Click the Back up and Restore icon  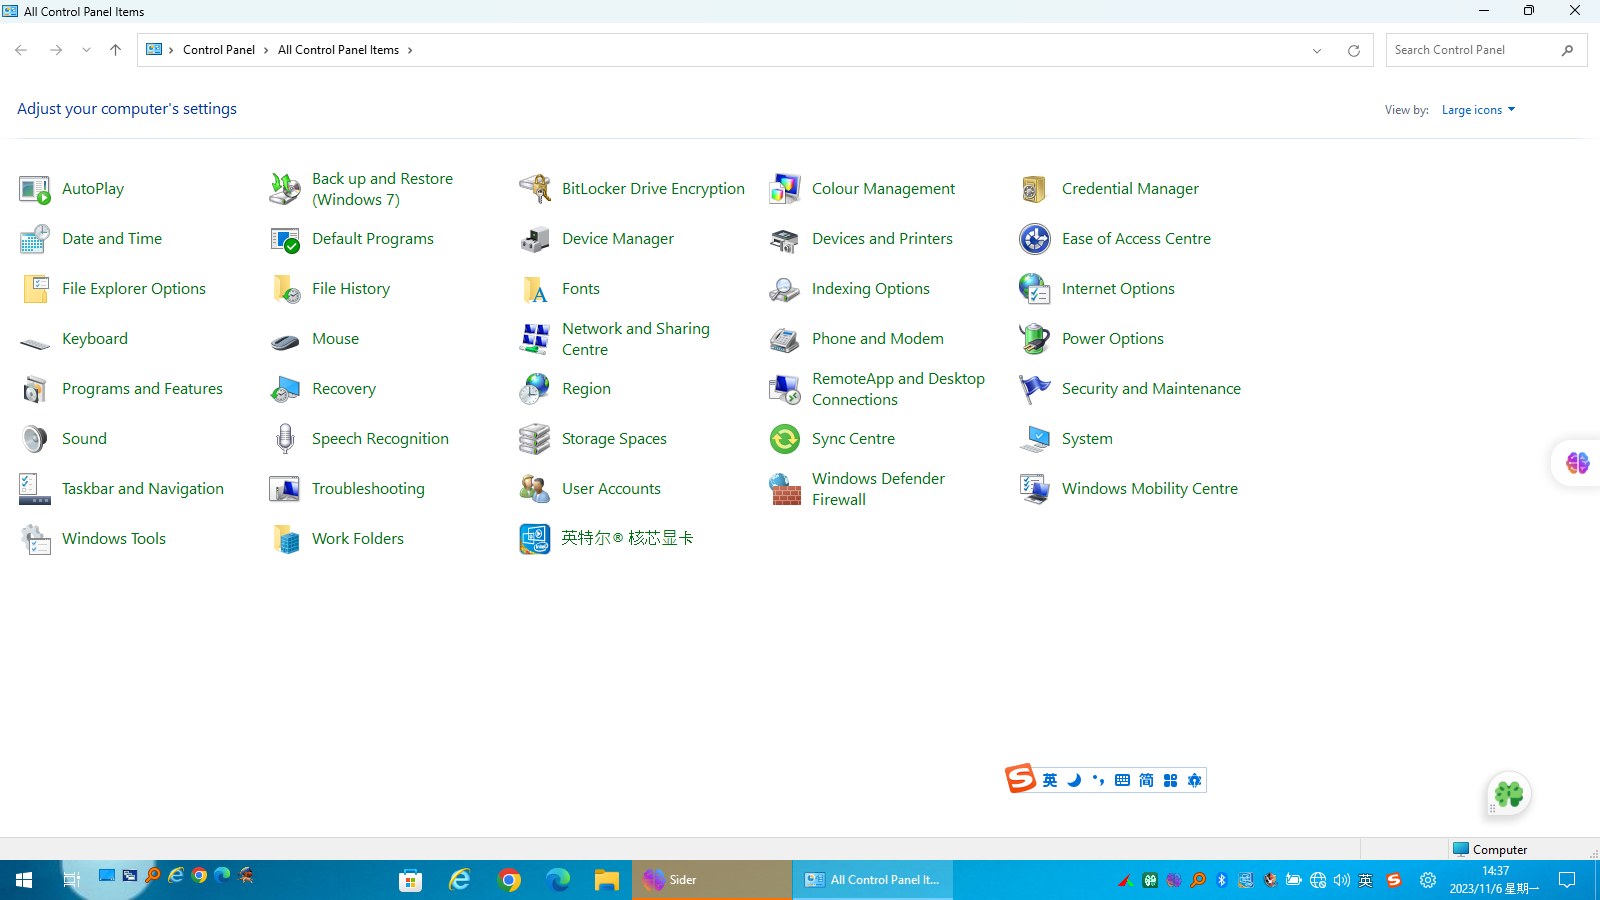[285, 189]
